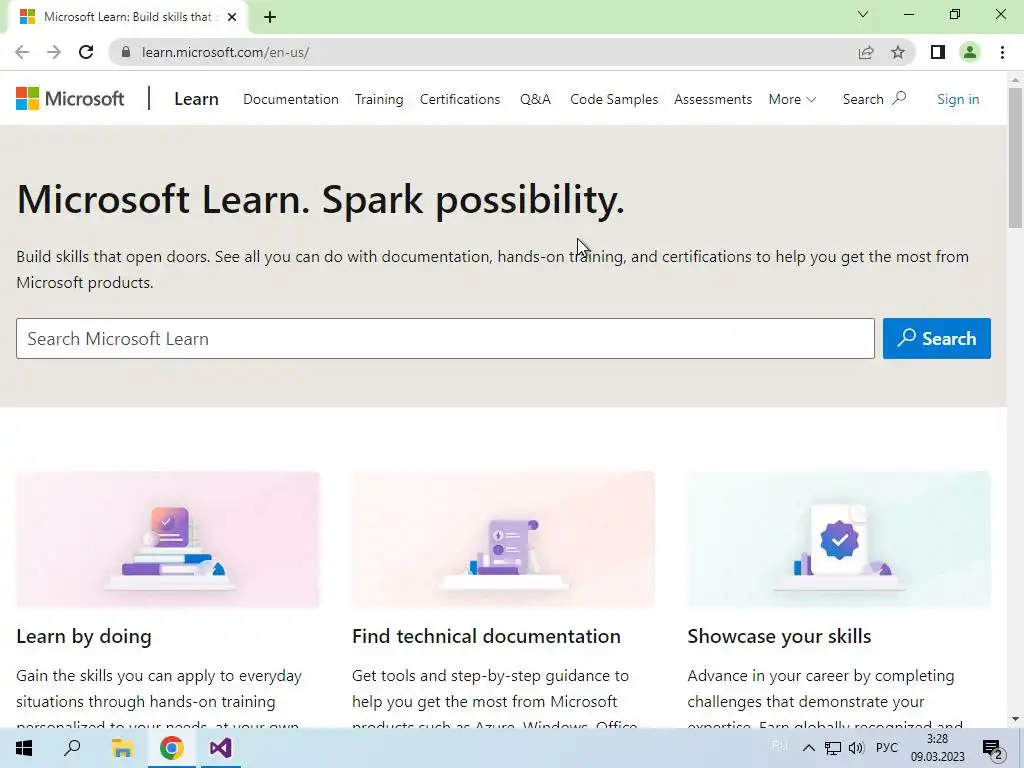Close the Microsoft Learn tab
Viewport: 1024px width, 768px height.
click(232, 17)
